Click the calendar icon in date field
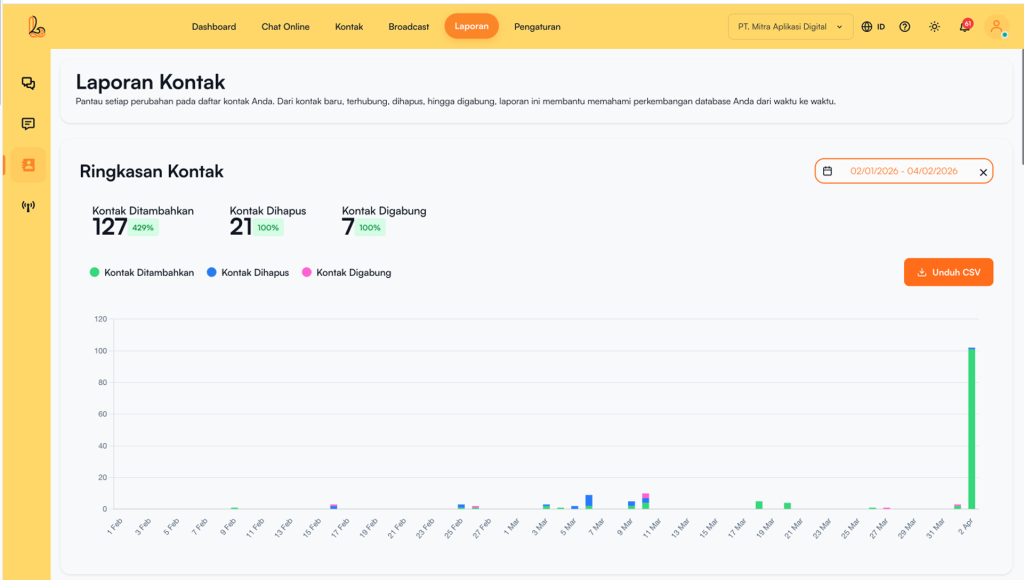The height and width of the screenshot is (580, 1024). 827,171
